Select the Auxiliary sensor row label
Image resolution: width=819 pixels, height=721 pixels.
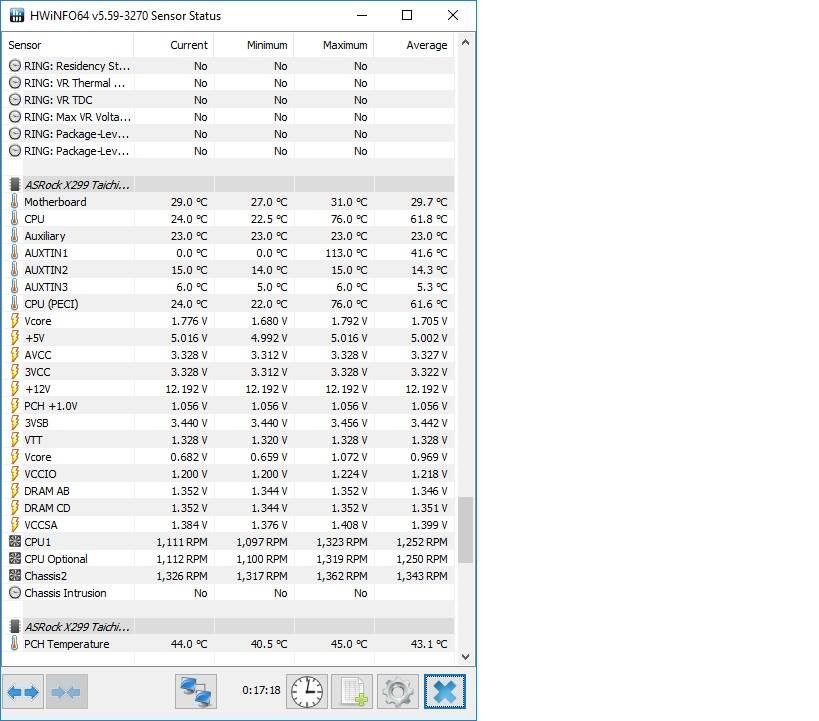coord(45,236)
